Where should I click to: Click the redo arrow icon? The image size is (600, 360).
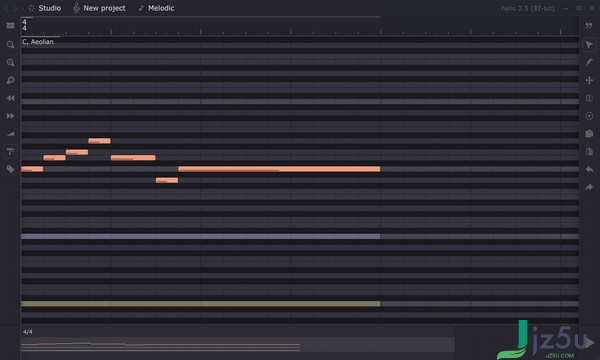[x=589, y=187]
